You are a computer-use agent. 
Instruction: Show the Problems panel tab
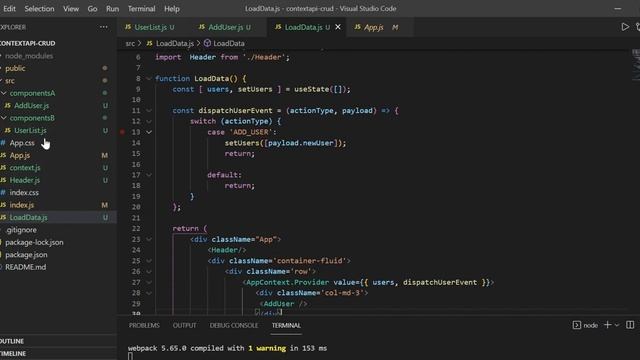pos(144,325)
